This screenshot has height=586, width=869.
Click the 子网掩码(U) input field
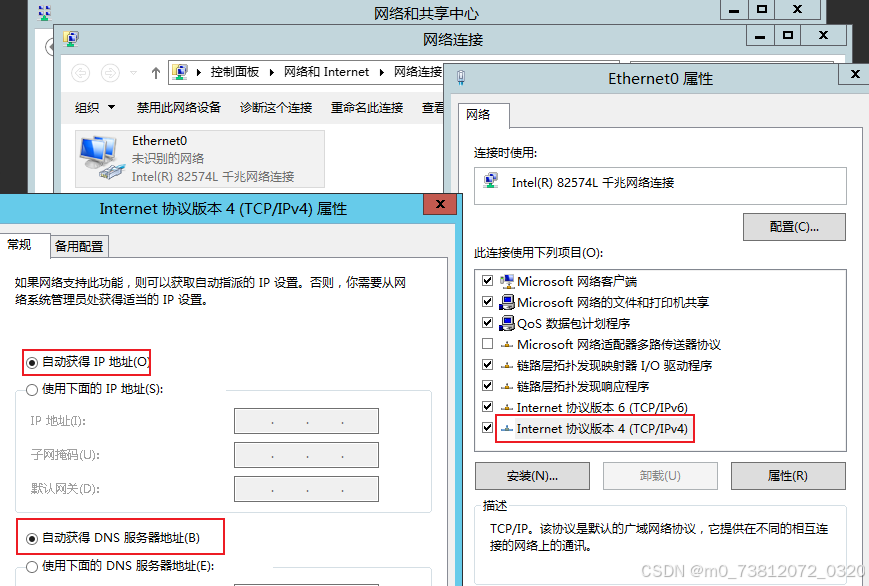point(306,455)
